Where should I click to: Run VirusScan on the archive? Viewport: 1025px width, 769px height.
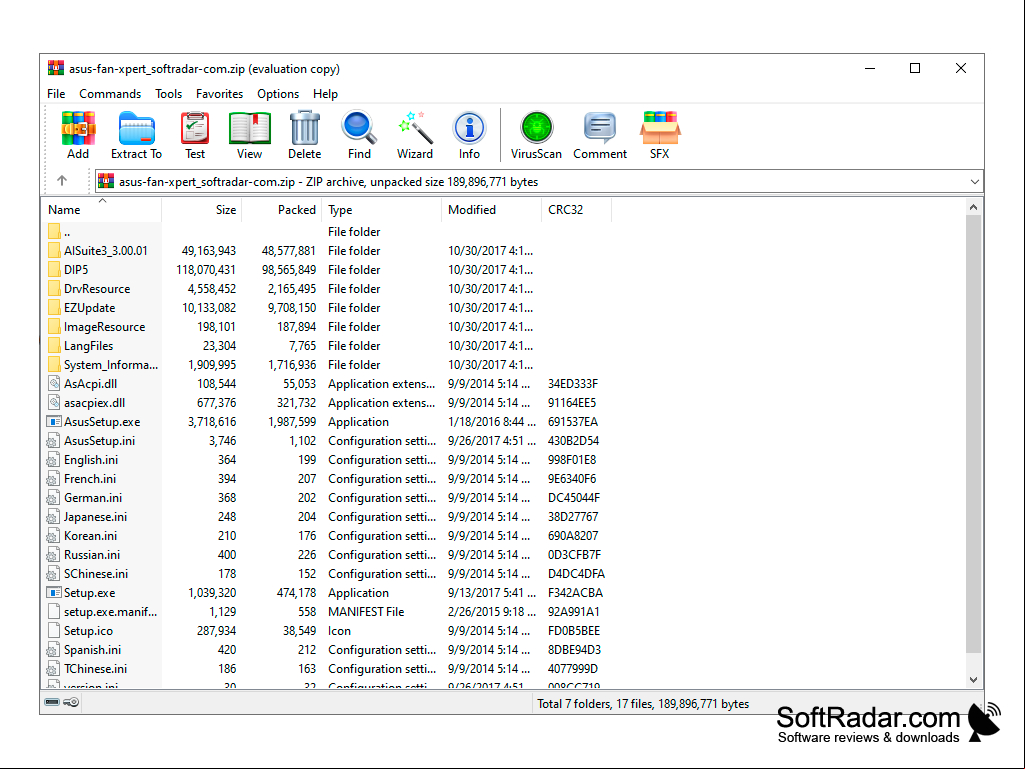[x=536, y=128]
